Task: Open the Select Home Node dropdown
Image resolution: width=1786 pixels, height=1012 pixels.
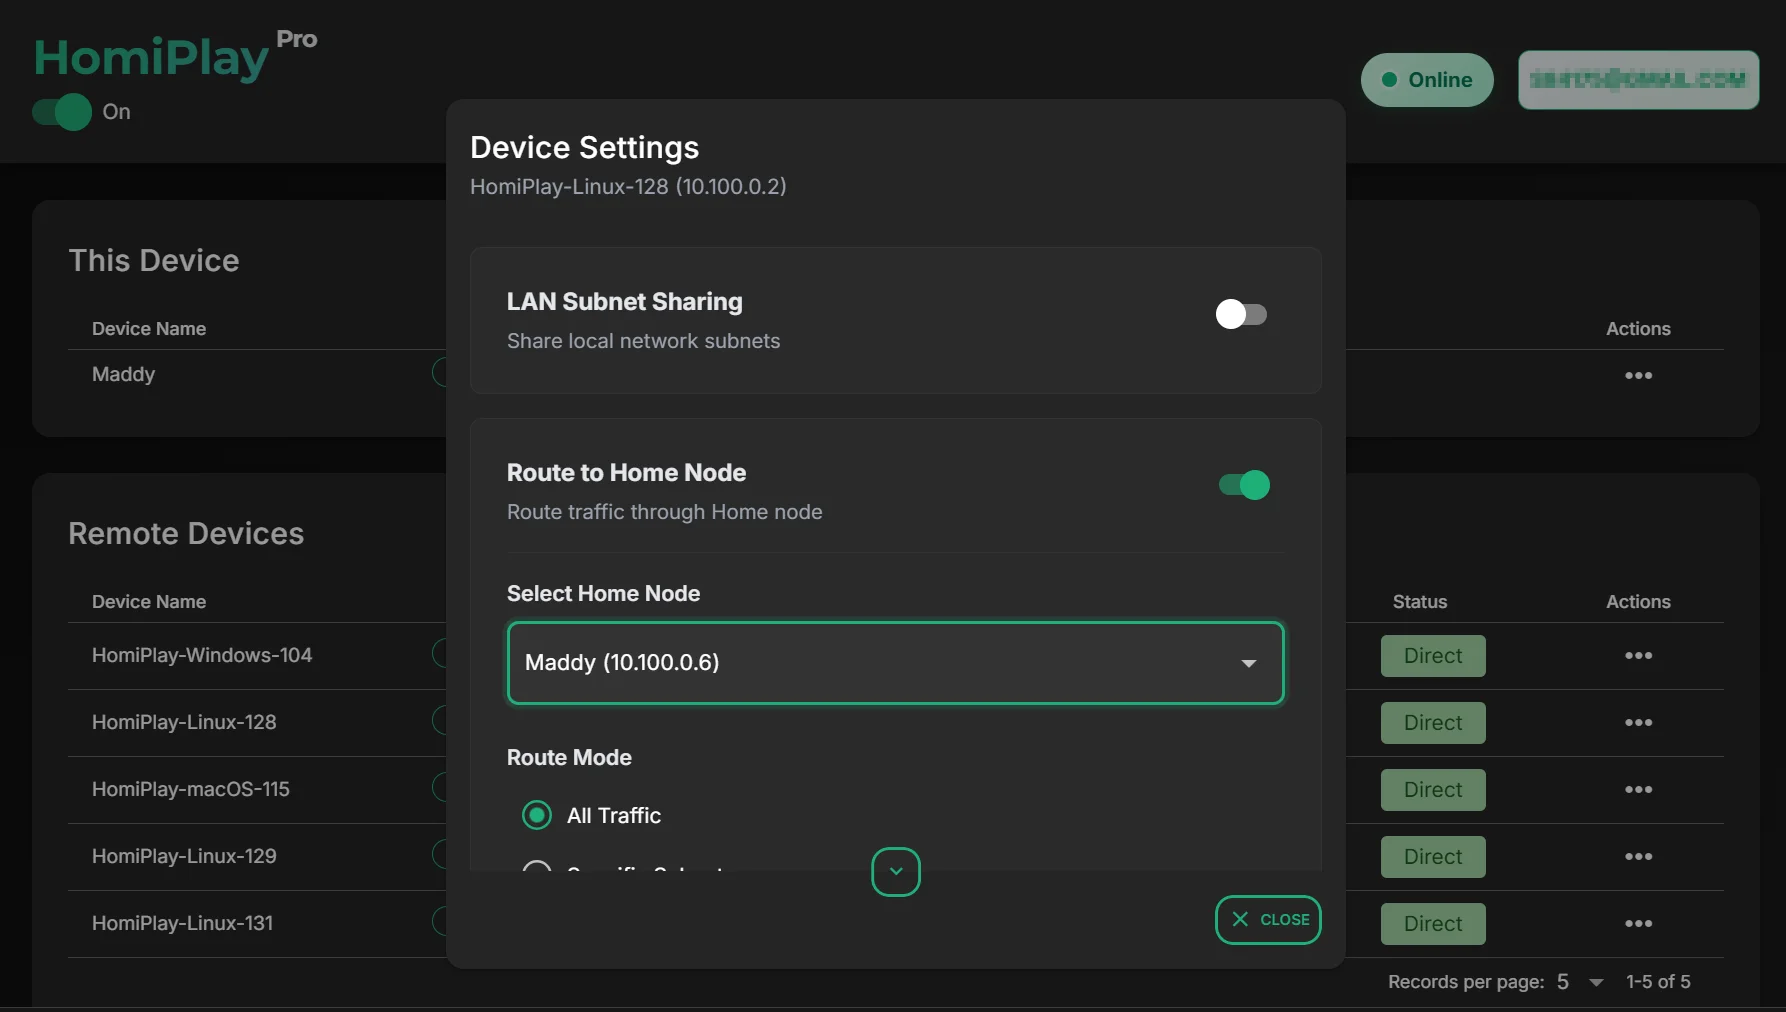Action: [x=895, y=663]
